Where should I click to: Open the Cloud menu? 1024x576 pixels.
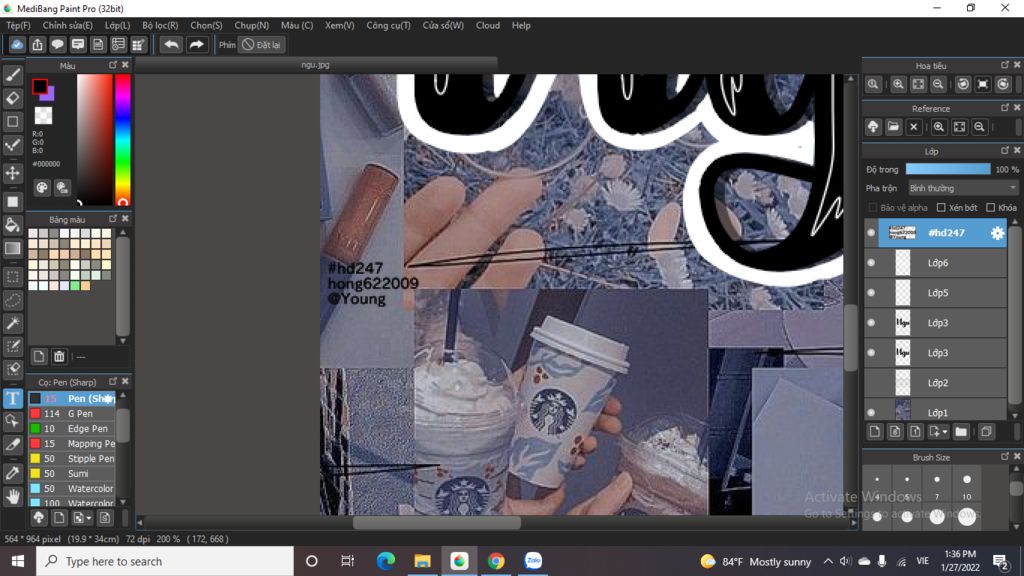coord(487,25)
